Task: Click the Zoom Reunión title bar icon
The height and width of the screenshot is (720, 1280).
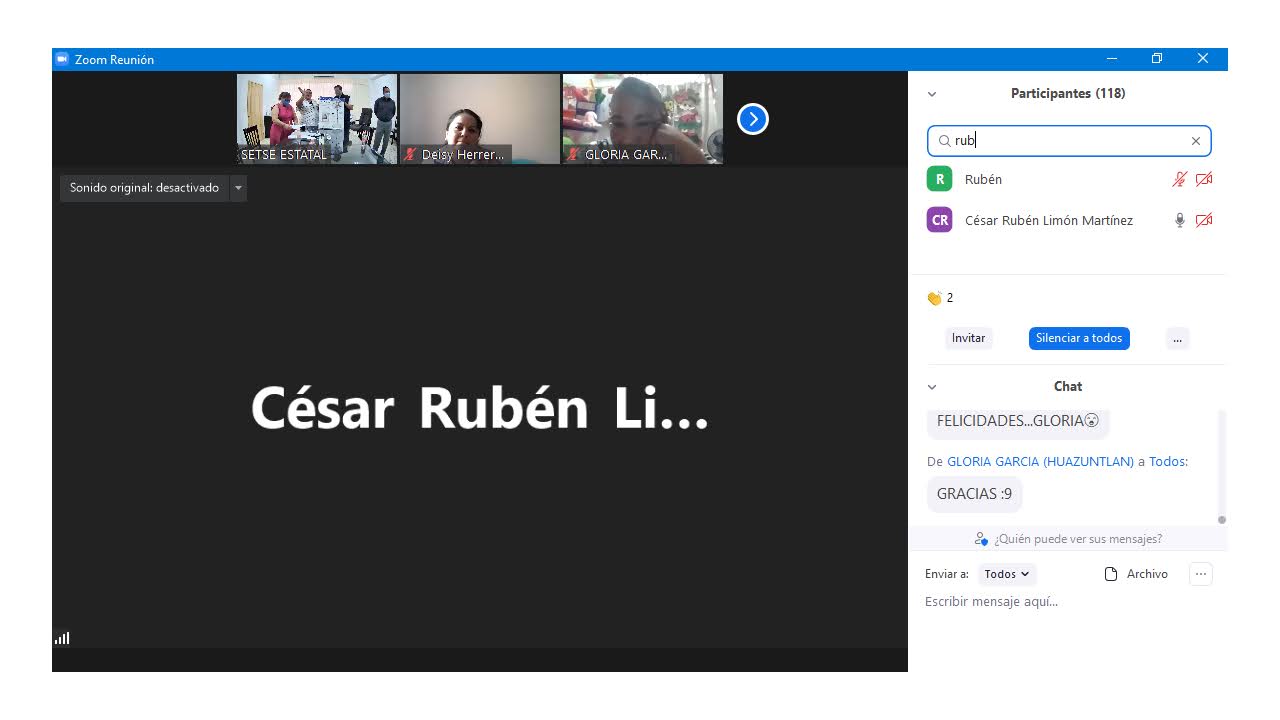Action: tap(61, 59)
